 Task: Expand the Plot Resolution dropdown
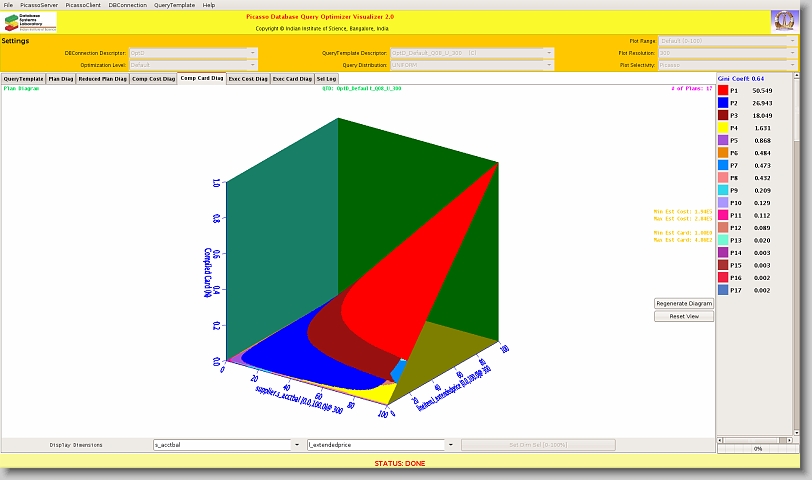(x=793, y=52)
